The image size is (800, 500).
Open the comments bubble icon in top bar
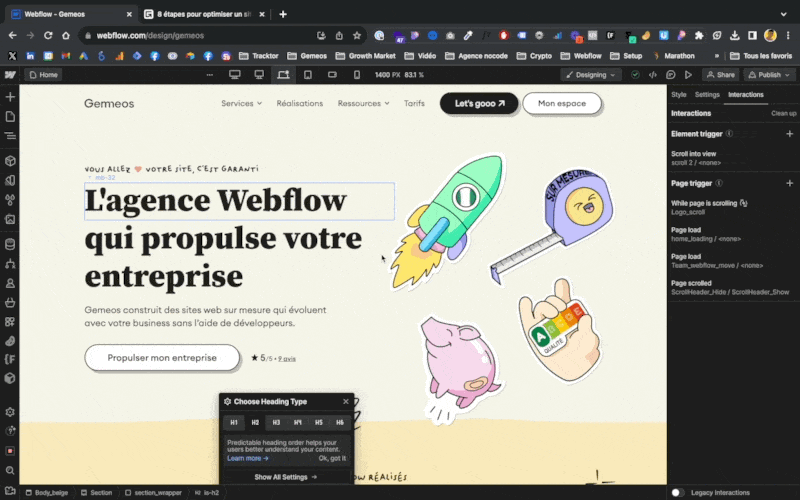(670, 74)
